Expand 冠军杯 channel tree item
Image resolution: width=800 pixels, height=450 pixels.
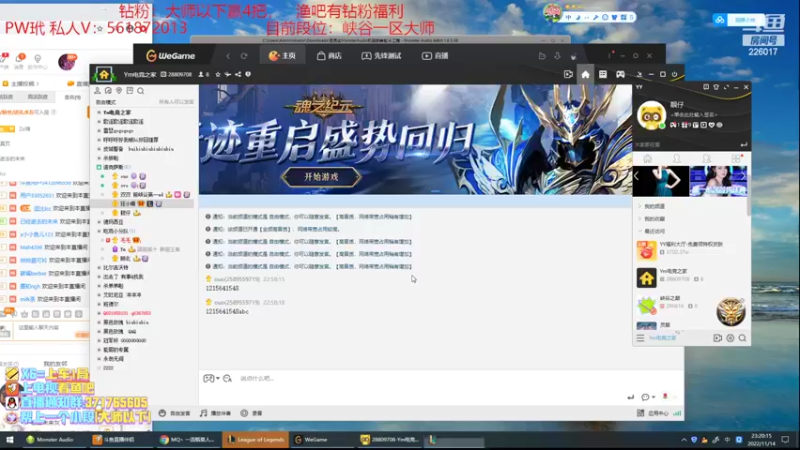click(x=99, y=340)
